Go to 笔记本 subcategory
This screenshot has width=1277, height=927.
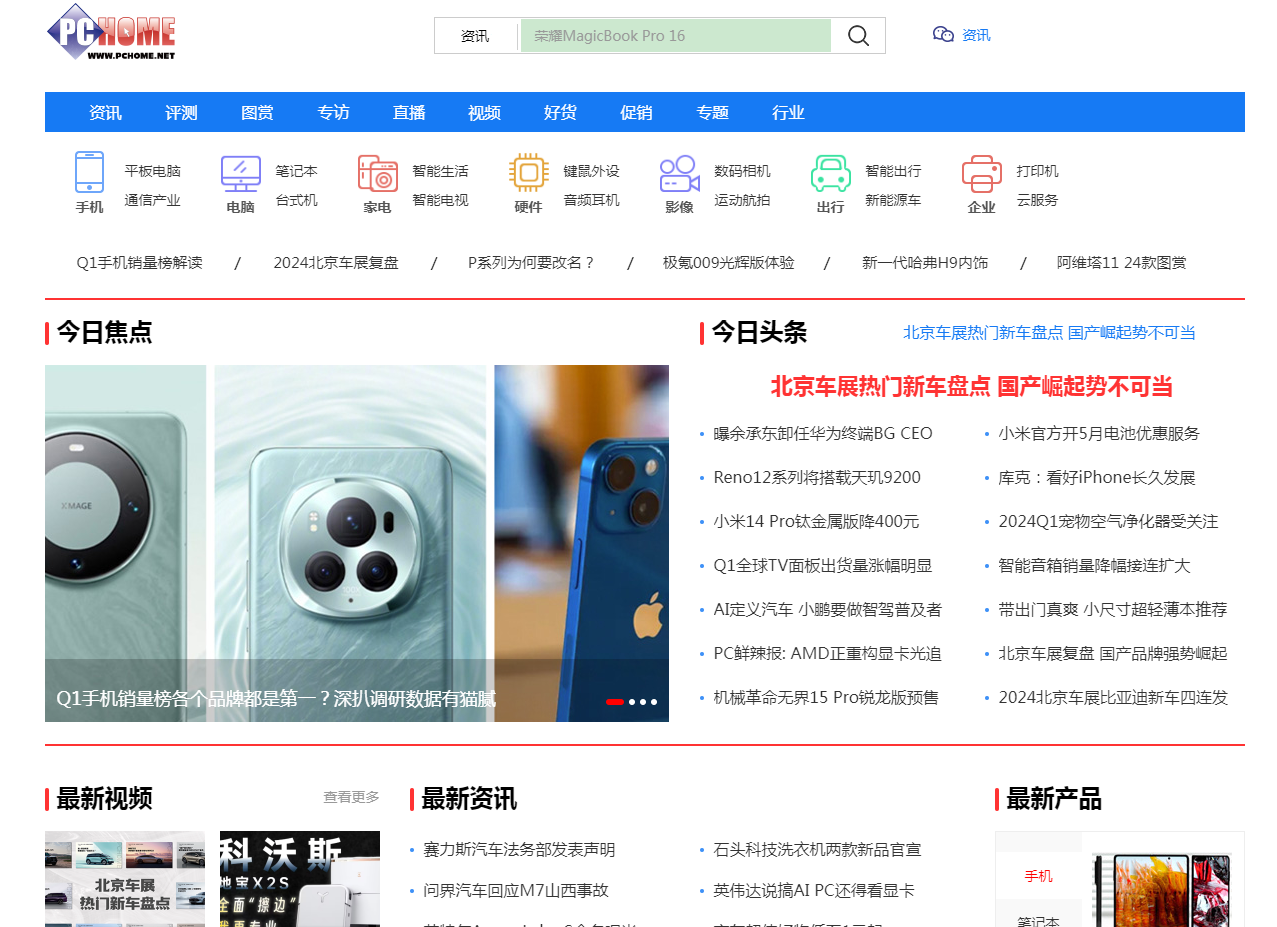click(296, 171)
